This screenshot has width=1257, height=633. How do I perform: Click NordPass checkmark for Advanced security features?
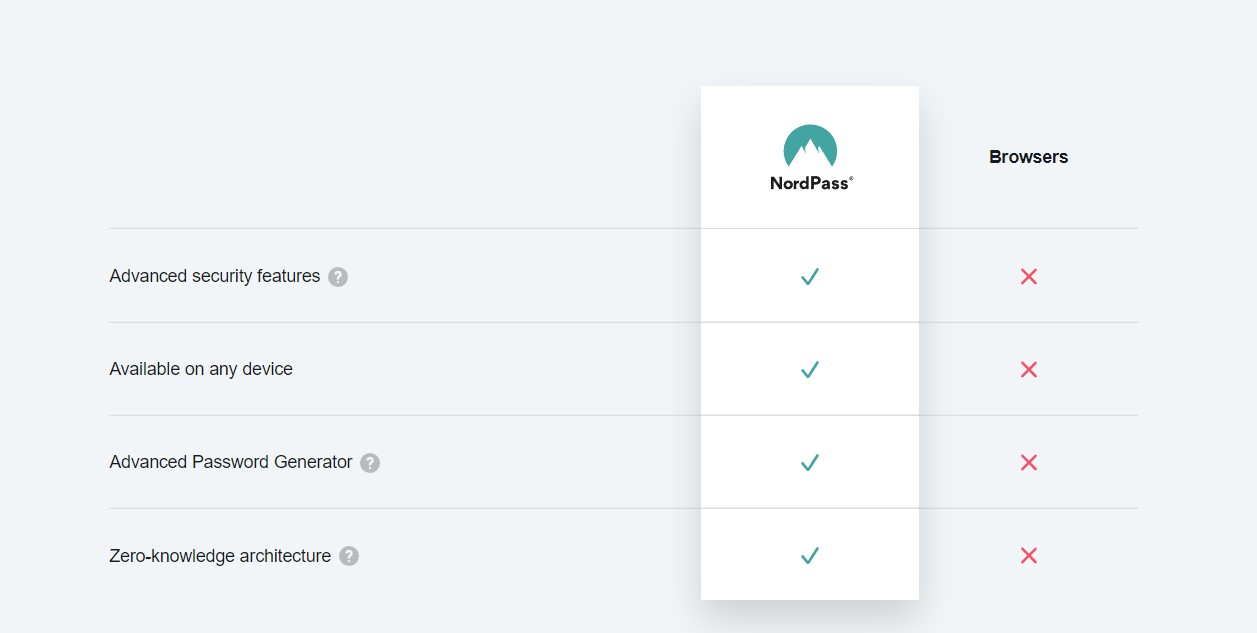coord(810,277)
